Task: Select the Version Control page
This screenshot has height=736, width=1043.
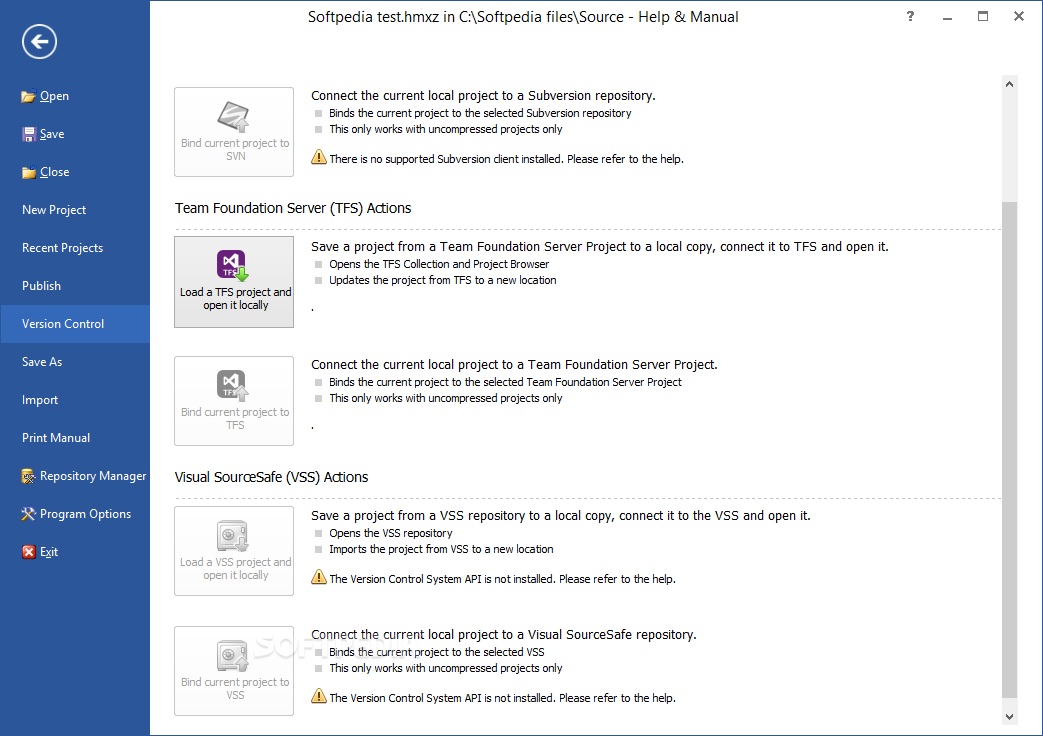Action: [75, 324]
